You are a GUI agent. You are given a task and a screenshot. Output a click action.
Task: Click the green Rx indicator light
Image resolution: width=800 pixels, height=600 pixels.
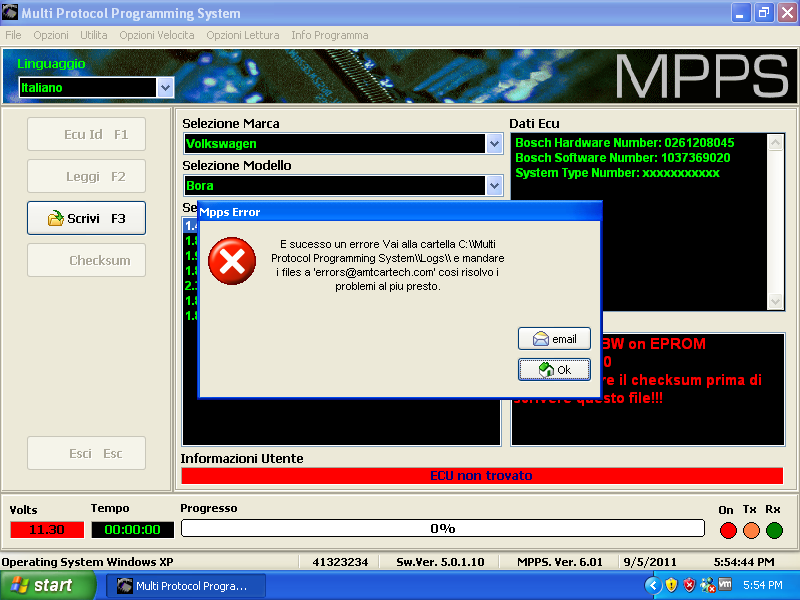tap(774, 530)
